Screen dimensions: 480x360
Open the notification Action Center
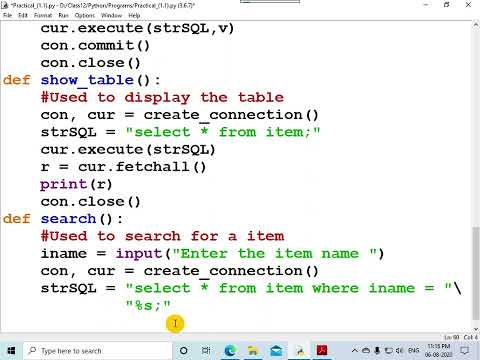point(465,351)
